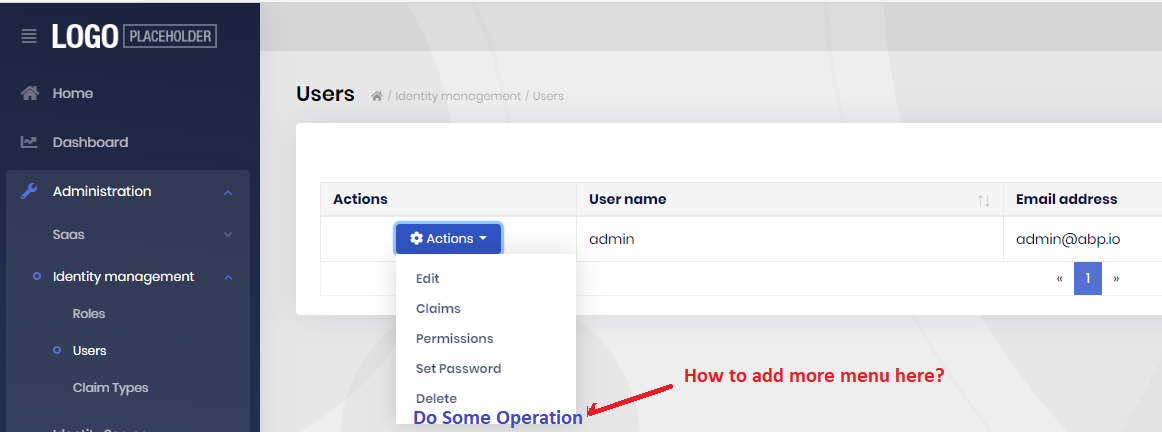The height and width of the screenshot is (432, 1162).
Task: Click pagination page 1 button
Action: tap(1088, 278)
